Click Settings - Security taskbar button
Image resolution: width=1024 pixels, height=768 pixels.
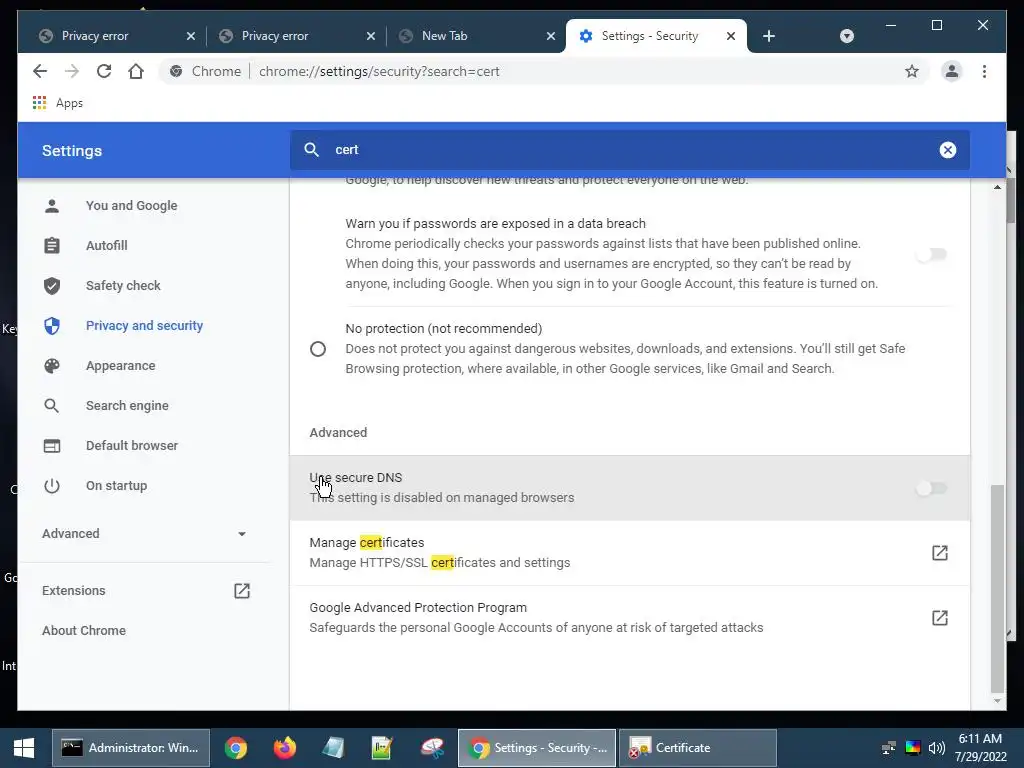[x=537, y=748]
